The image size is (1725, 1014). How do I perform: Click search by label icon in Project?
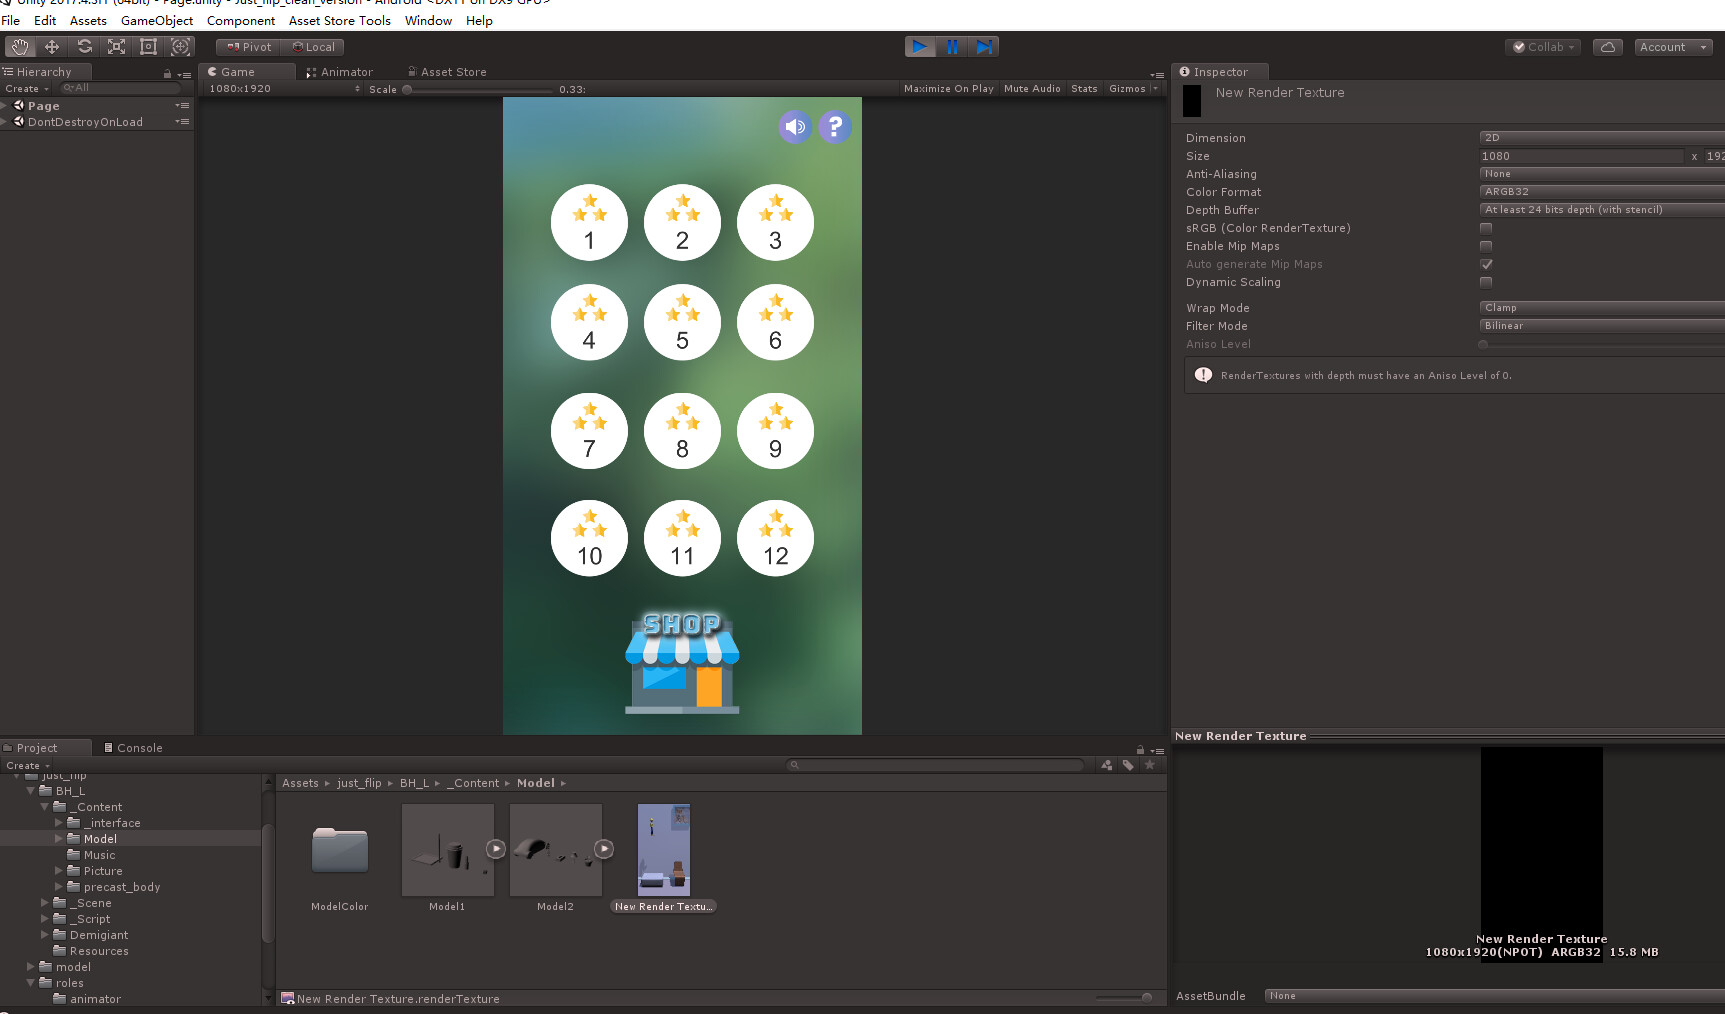[1128, 765]
